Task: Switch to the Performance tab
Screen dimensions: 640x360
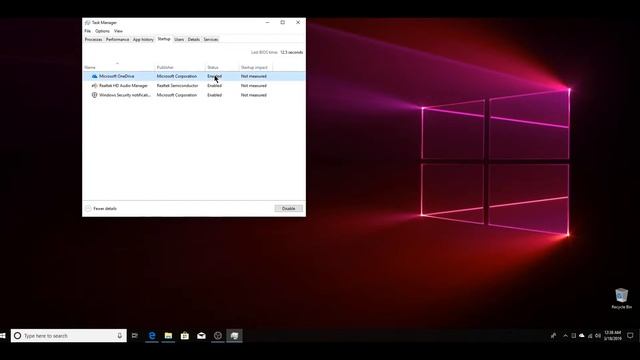Action: point(118,40)
